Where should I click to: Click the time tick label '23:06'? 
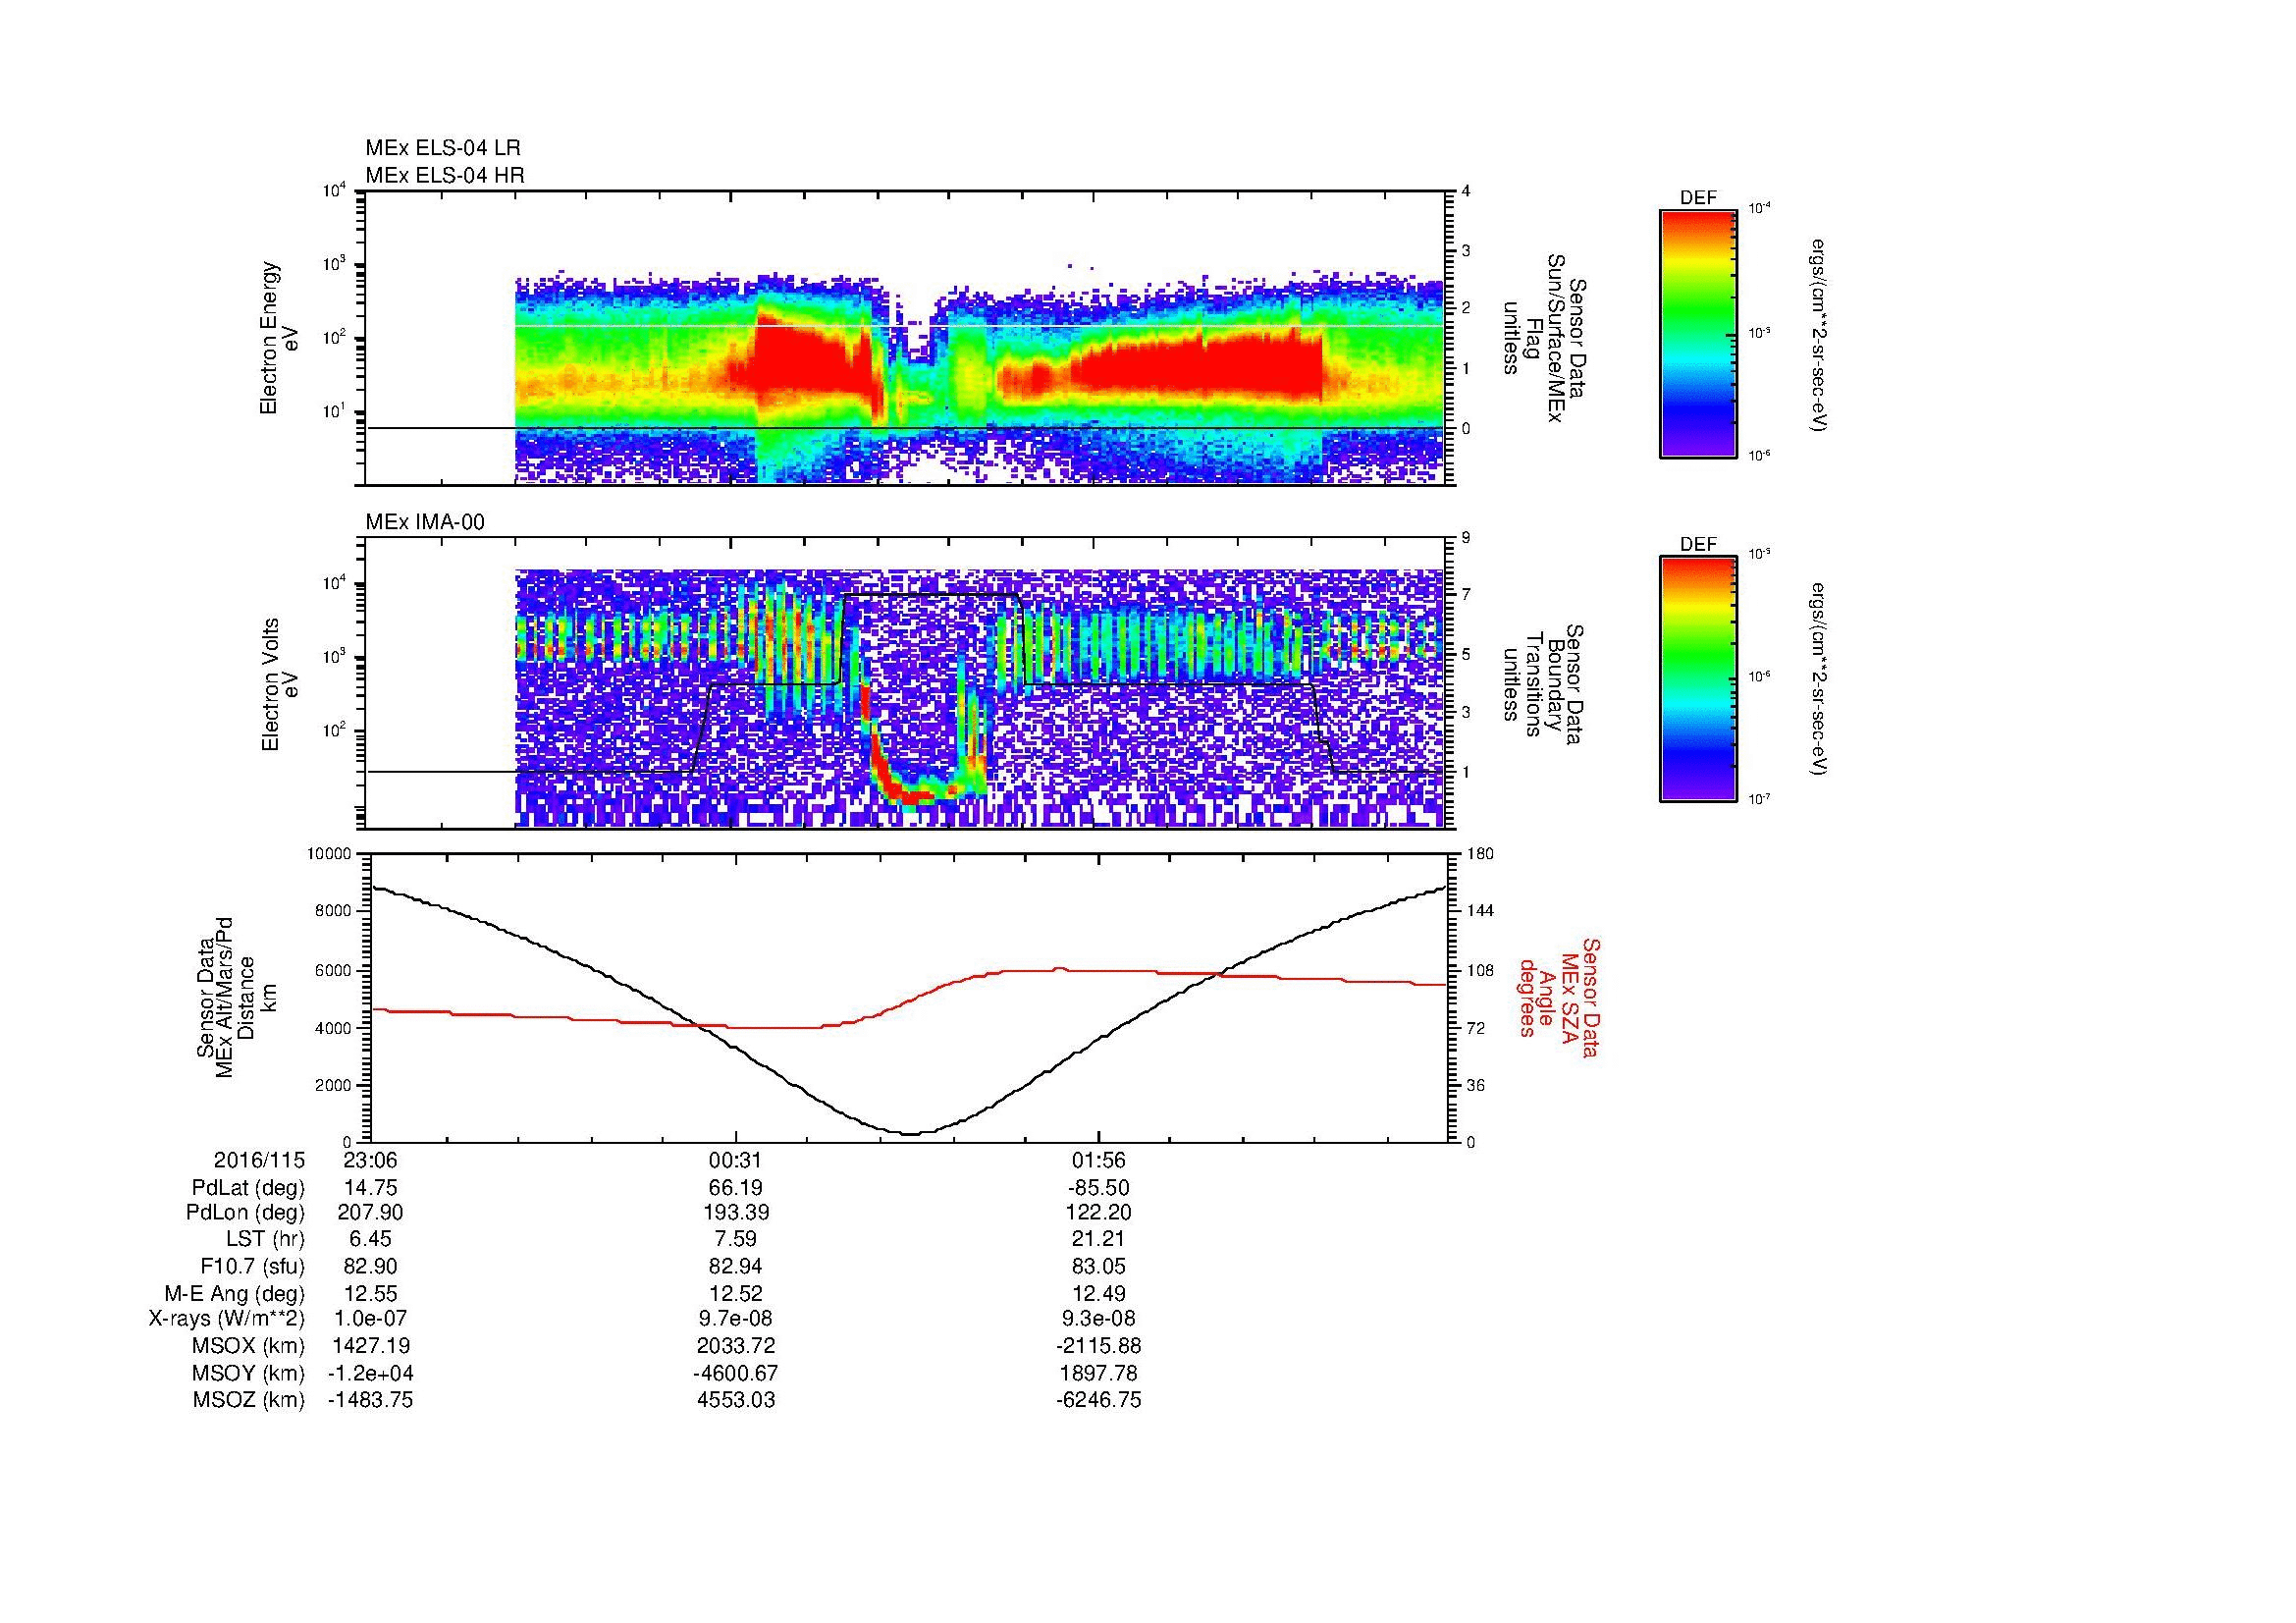(x=371, y=1160)
